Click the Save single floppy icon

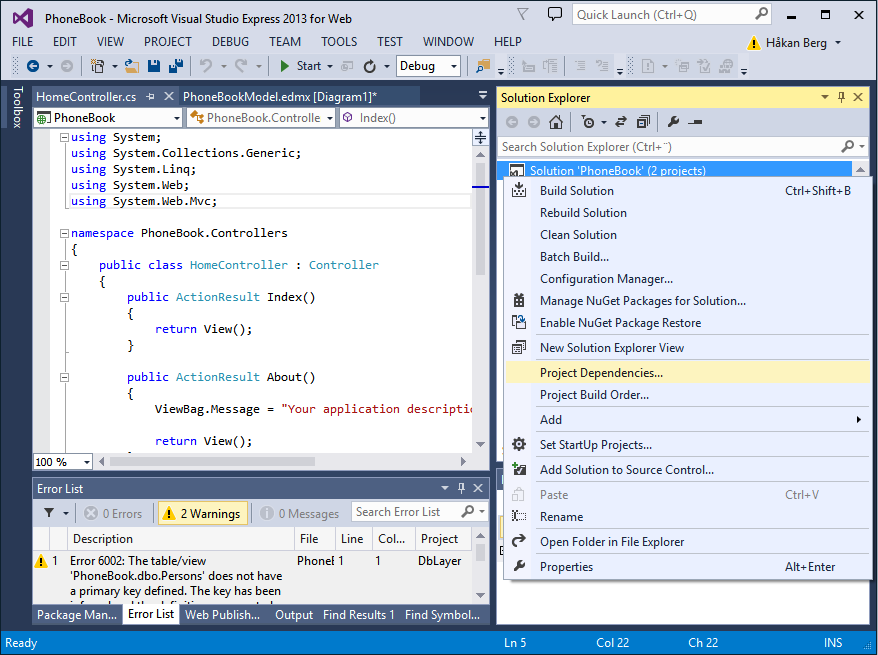(154, 66)
